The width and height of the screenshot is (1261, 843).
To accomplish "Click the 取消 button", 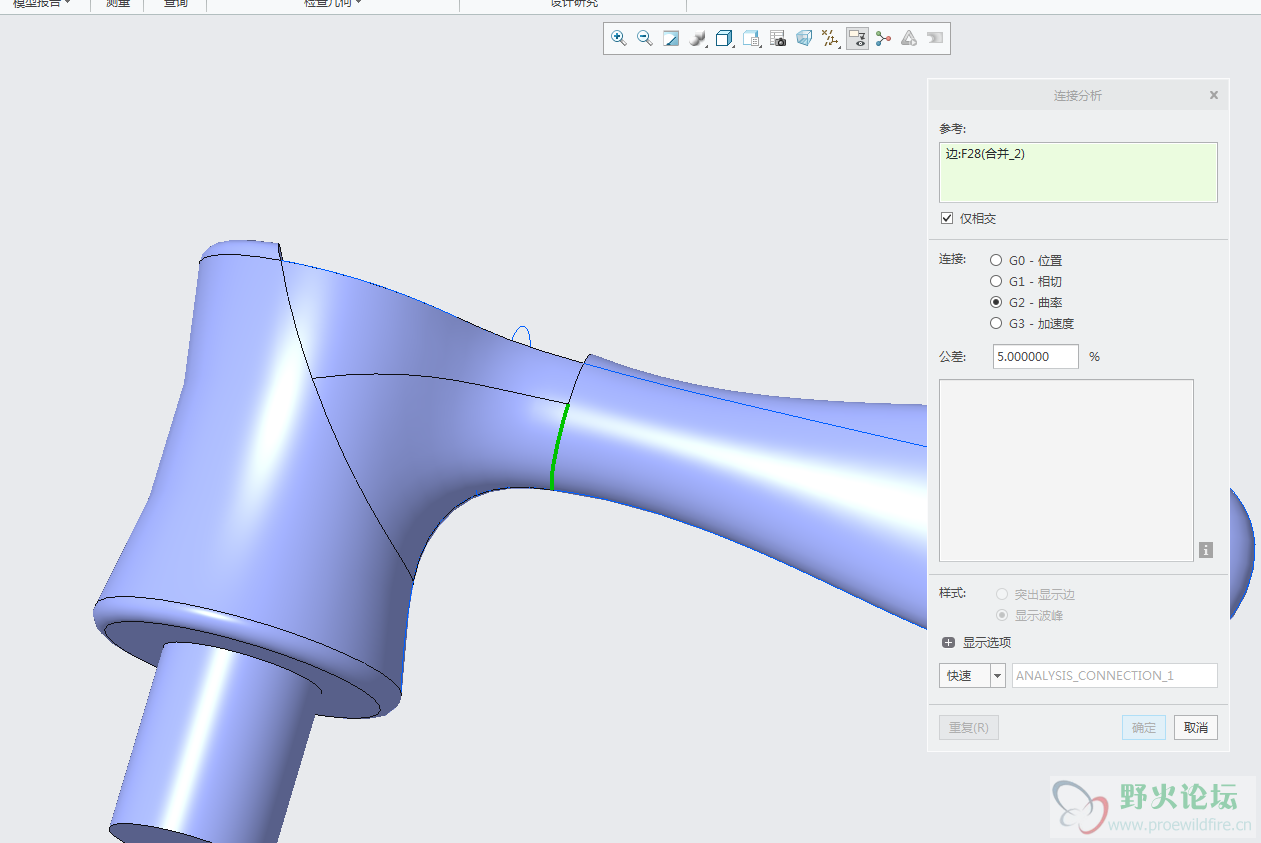I will (x=1196, y=727).
